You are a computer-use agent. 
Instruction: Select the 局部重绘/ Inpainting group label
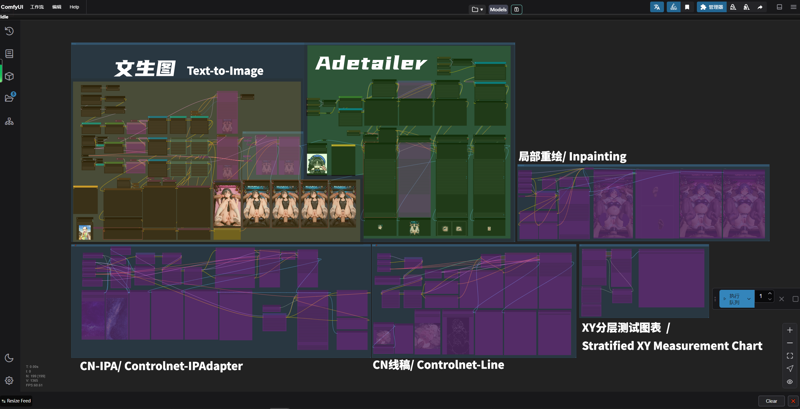572,157
